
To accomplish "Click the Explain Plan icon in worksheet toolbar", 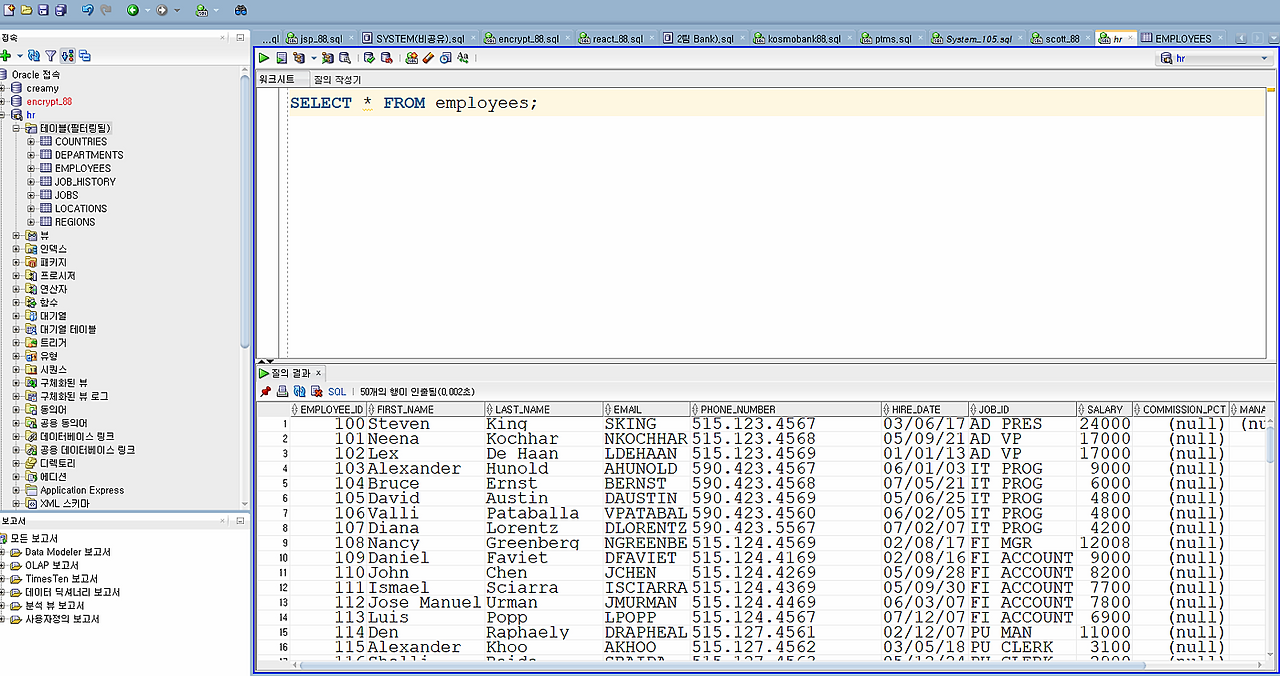I will tap(299, 58).
